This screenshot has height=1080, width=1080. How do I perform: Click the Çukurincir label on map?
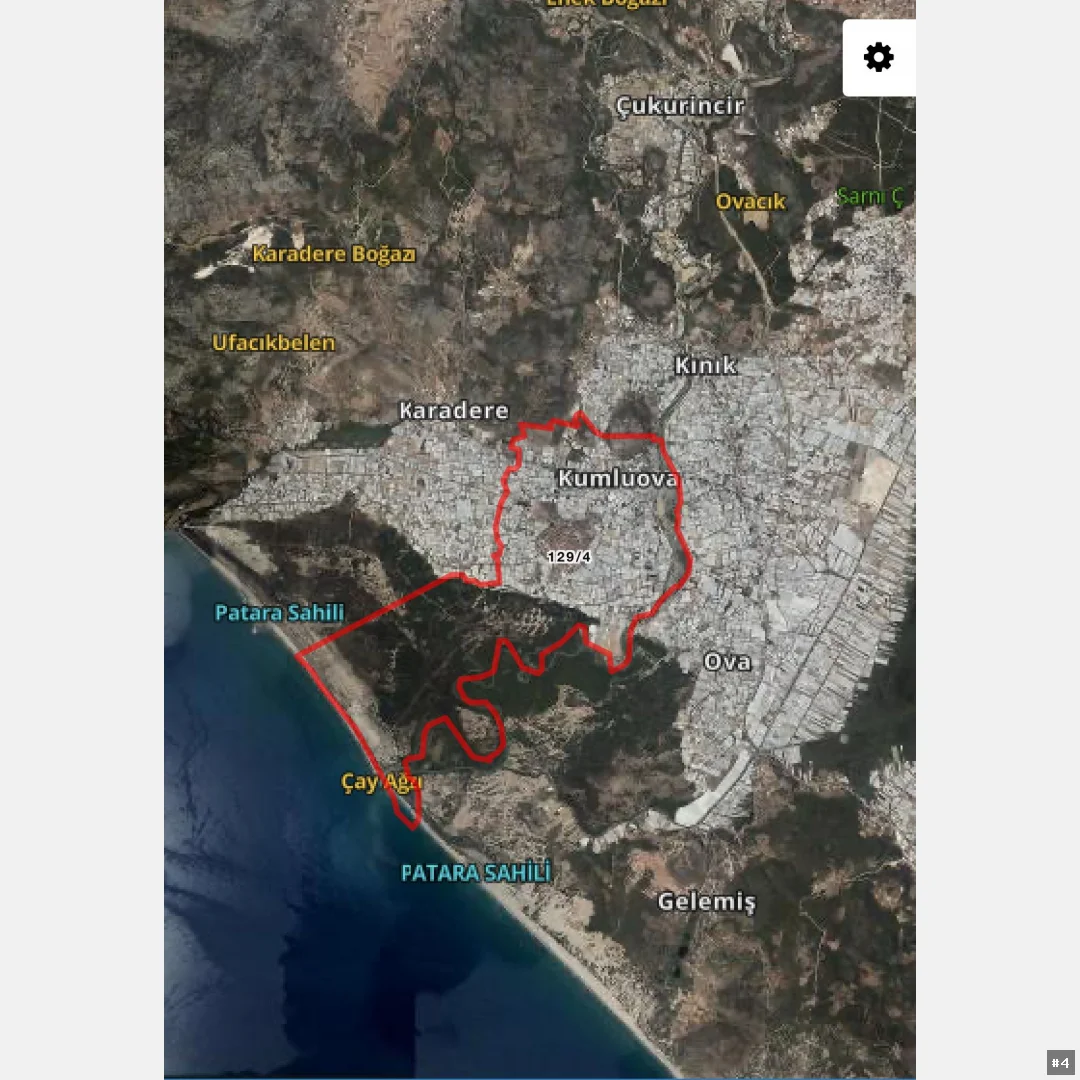coord(680,106)
